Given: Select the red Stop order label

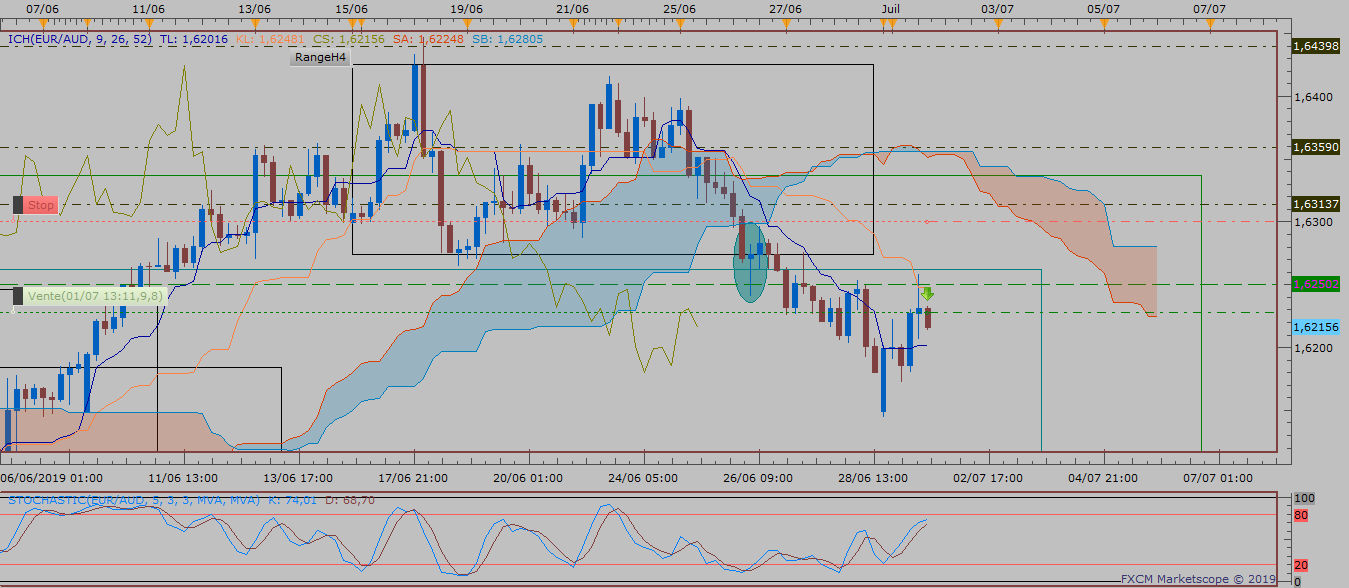Looking at the screenshot, I should coord(41,205).
